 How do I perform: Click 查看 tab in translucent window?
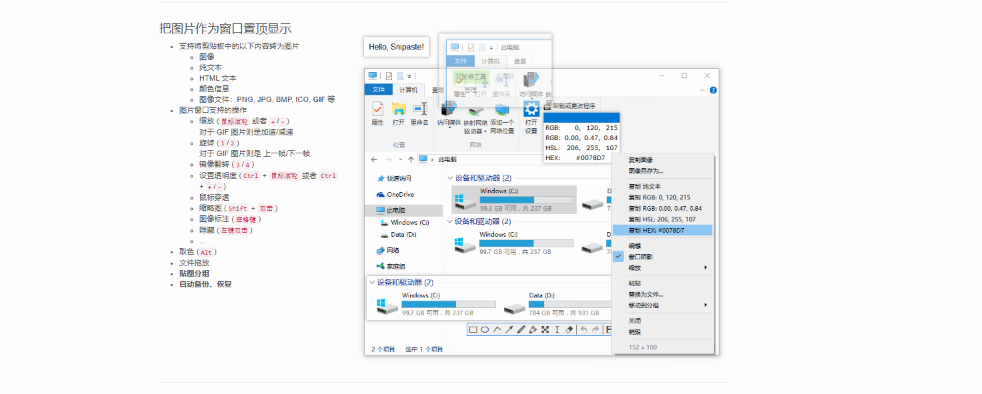520,61
